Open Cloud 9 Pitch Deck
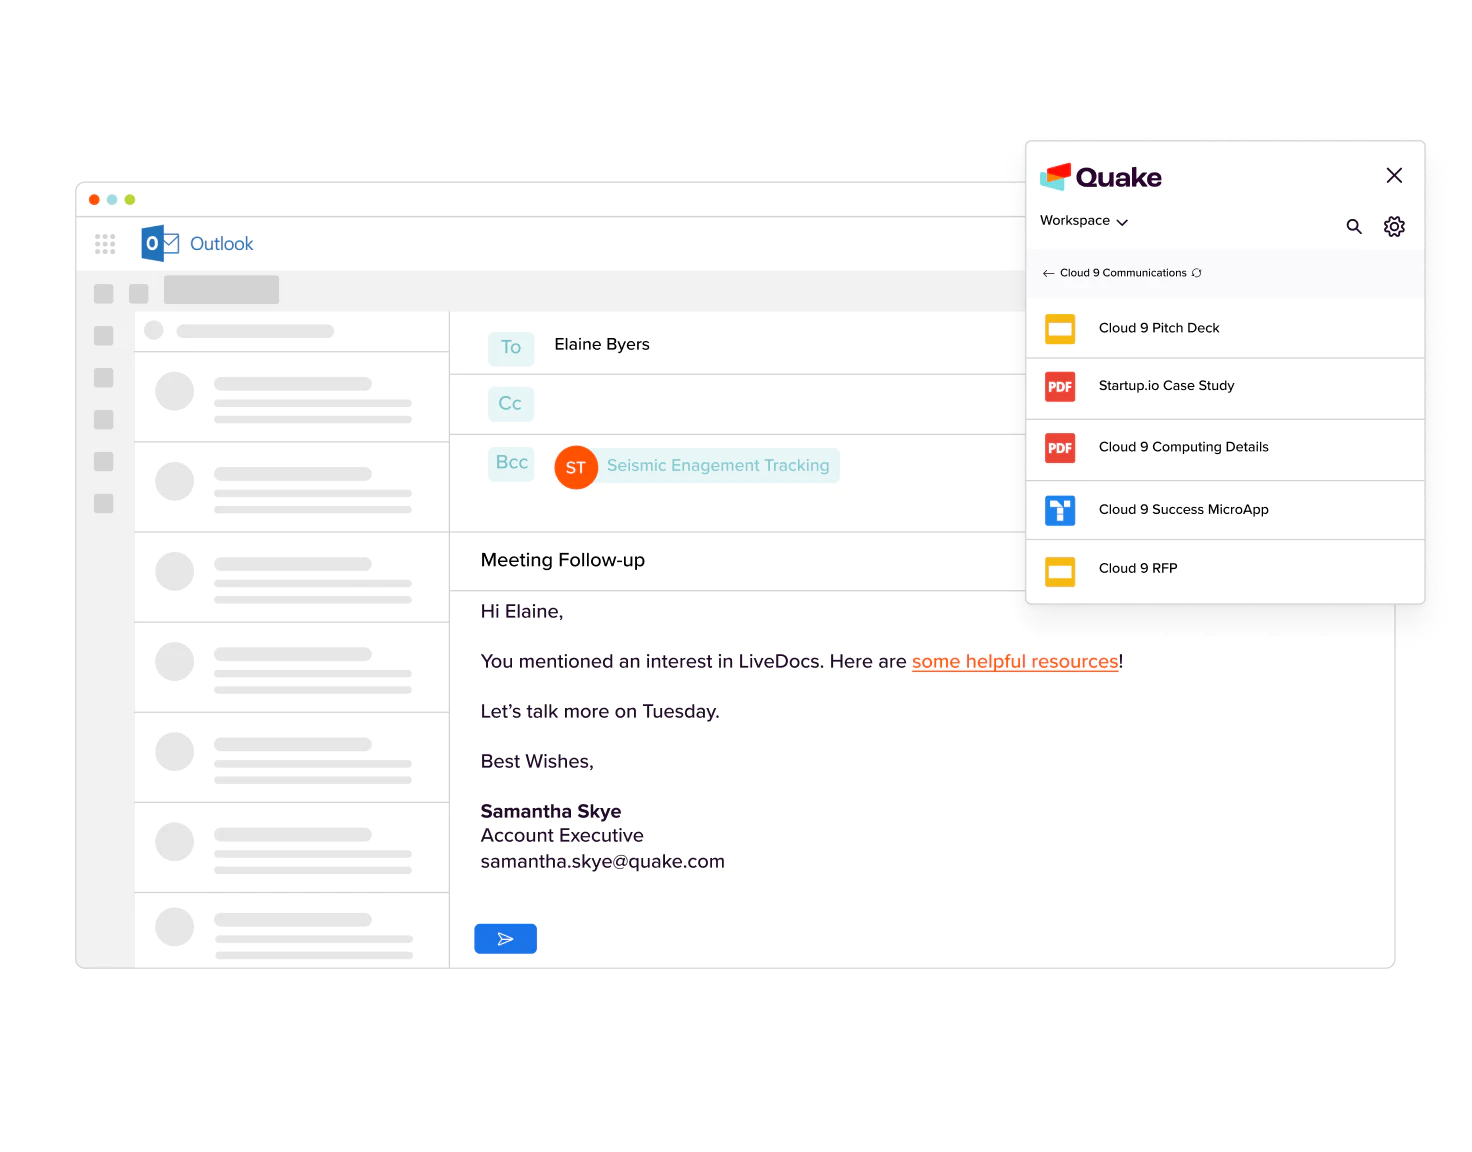This screenshot has width=1472, height=1152. click(1225, 328)
